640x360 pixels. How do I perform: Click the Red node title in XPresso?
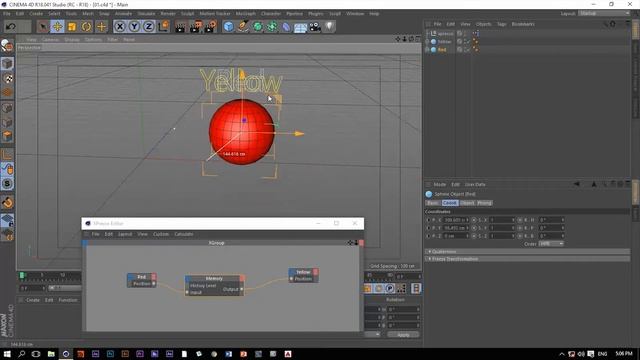[x=141, y=277]
